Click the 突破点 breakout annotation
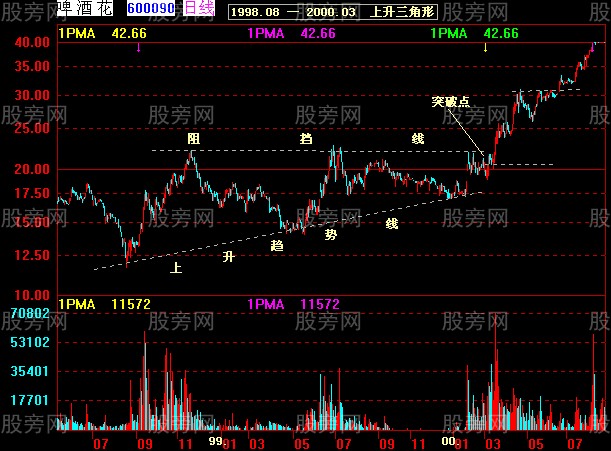Screen dimensions: 611x451 (x=450, y=102)
